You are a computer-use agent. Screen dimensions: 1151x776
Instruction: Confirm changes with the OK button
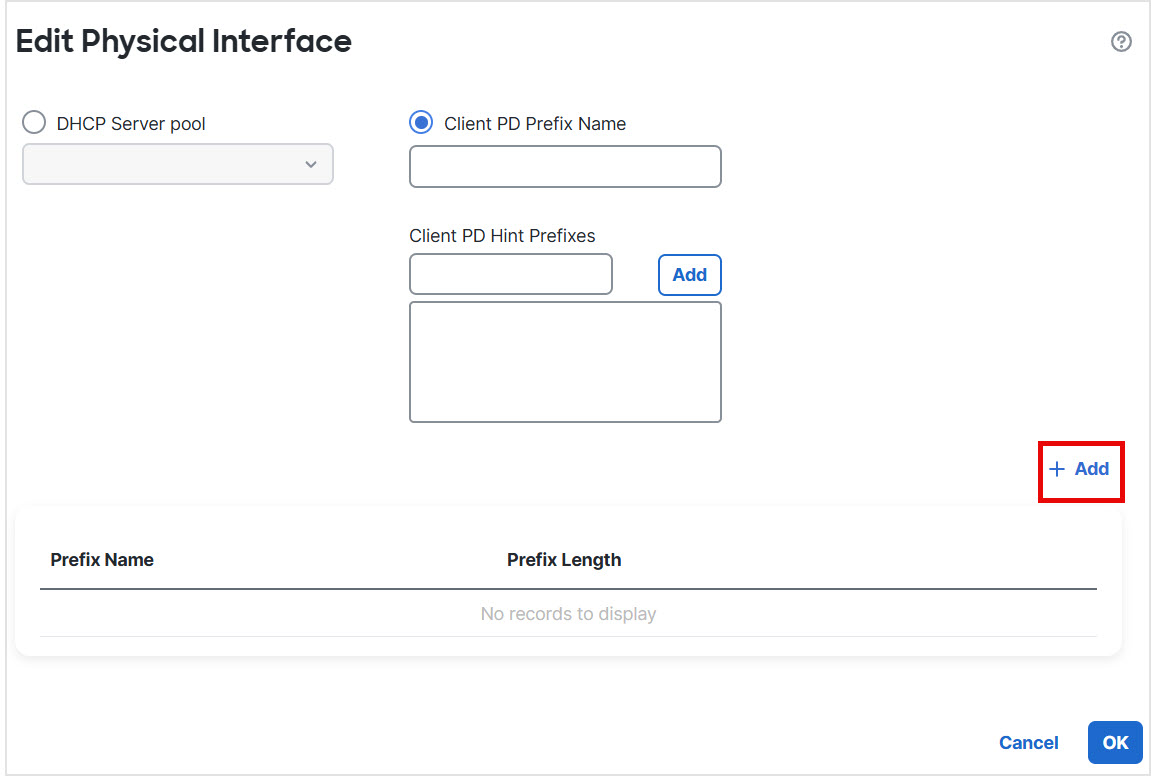(x=1115, y=743)
